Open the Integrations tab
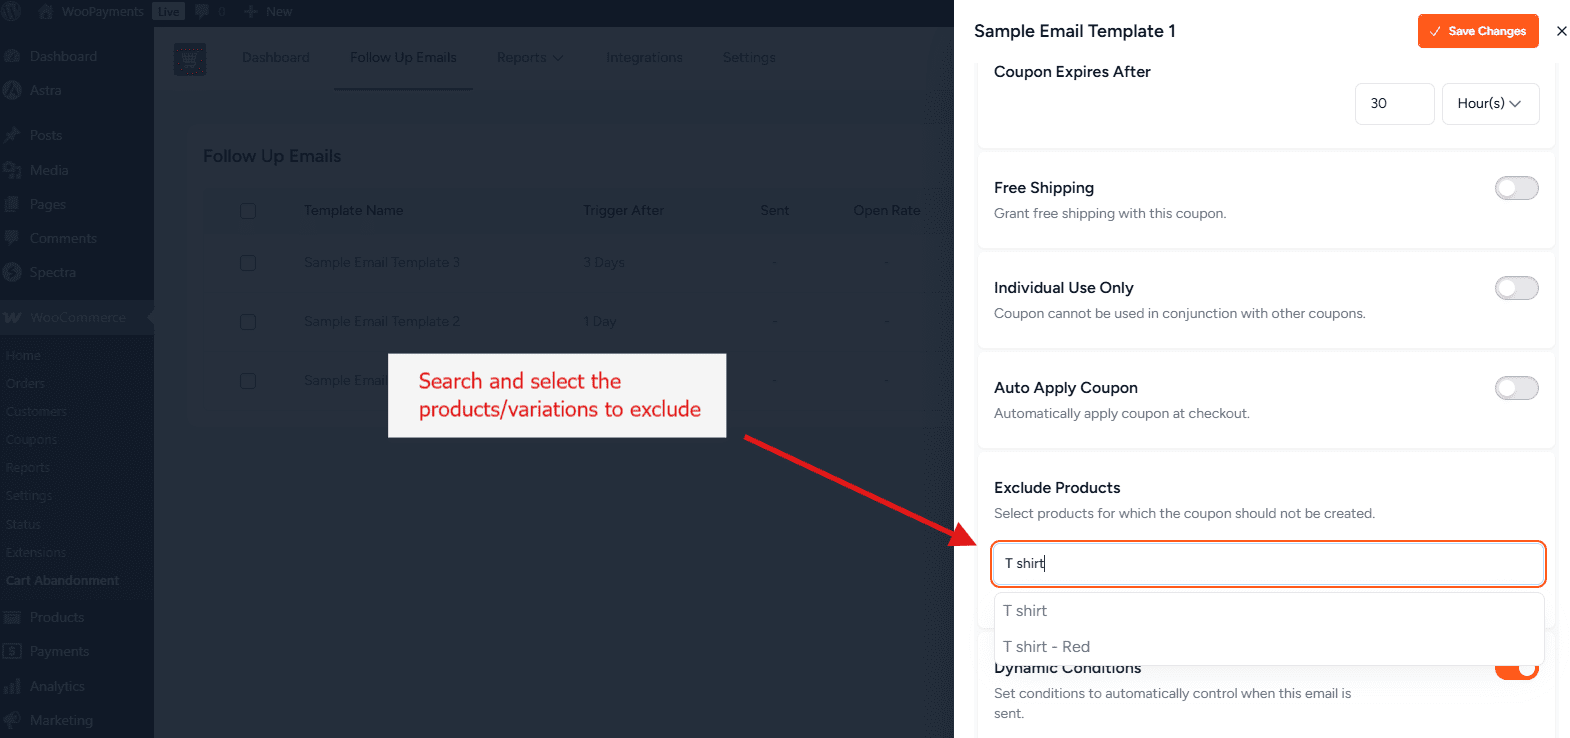This screenshot has width=1570, height=738. (644, 58)
